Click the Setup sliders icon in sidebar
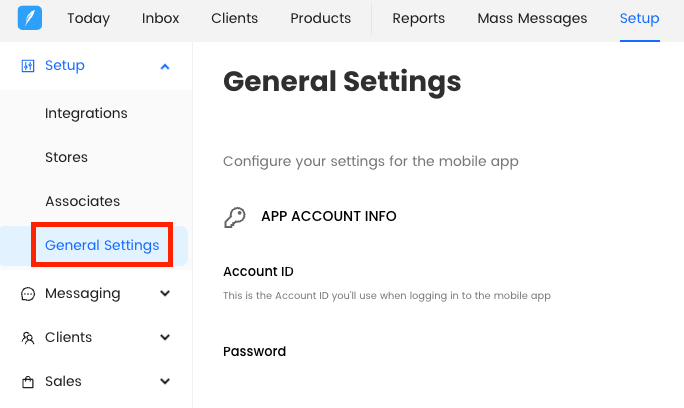 pos(28,66)
